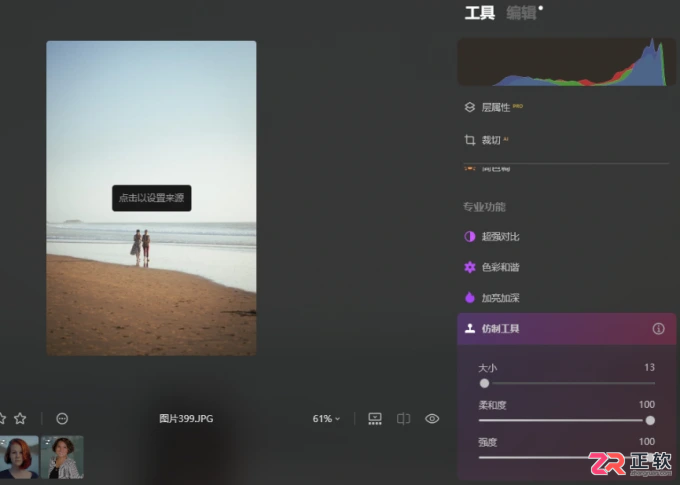
Task: Toggle the filmstrip display icon
Action: click(x=375, y=419)
